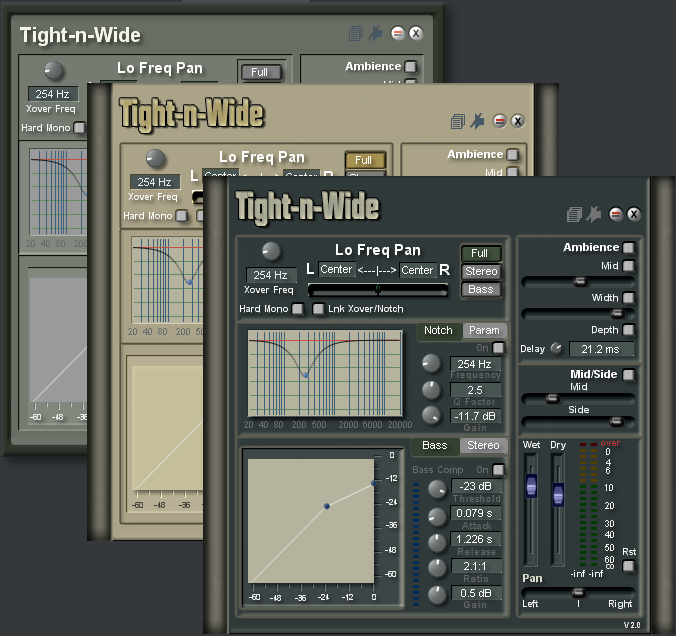Turn on the Notch On checkbox

coord(498,348)
